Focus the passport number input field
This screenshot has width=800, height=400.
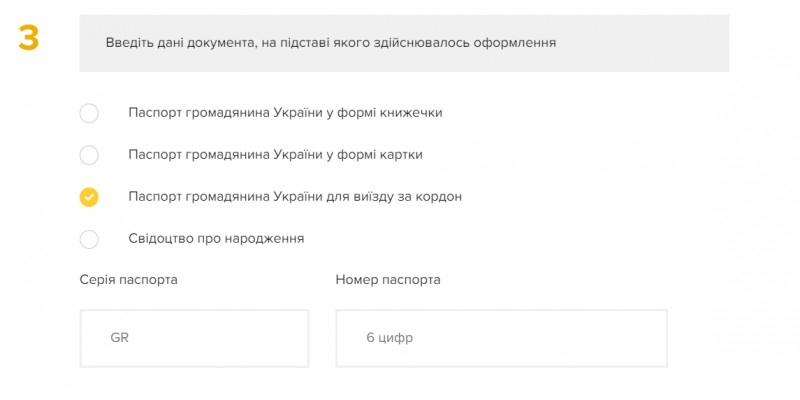tap(501, 338)
